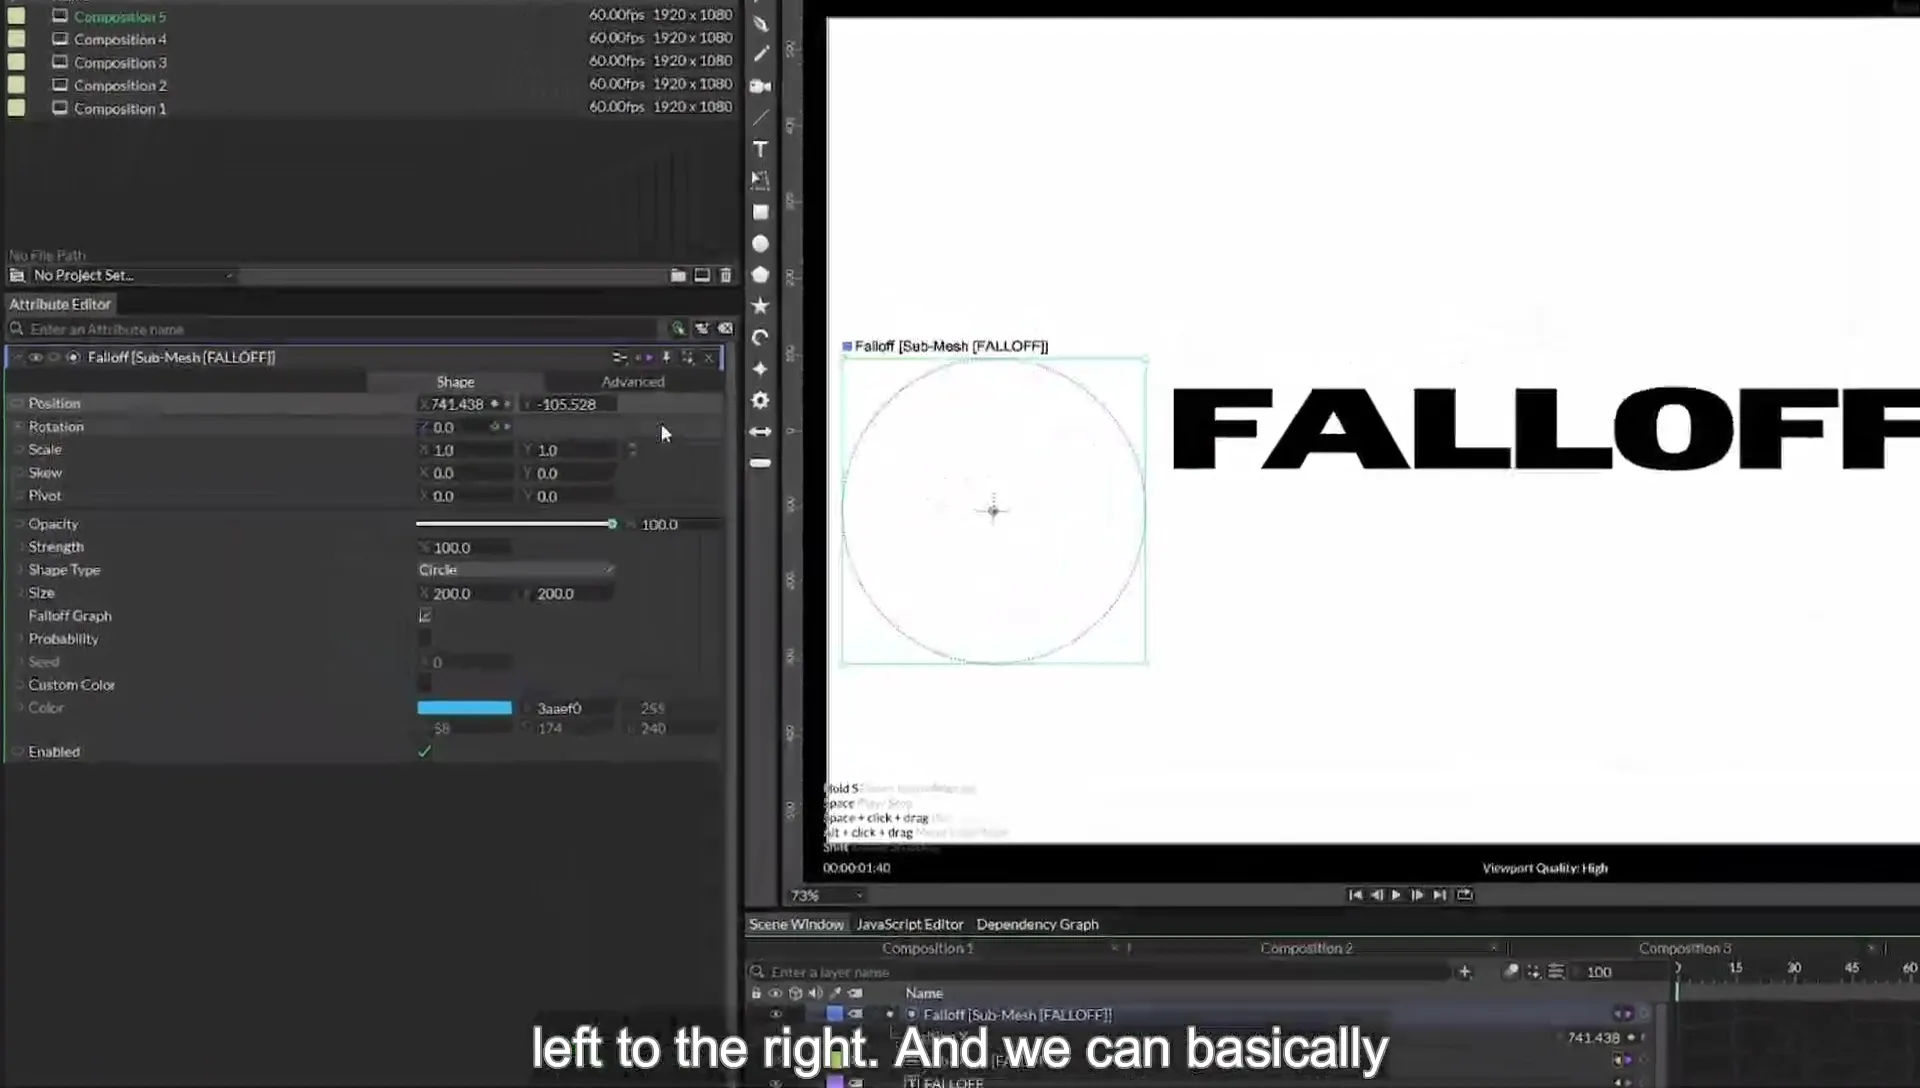
Task: Expand the Position attribute row
Action: [17, 404]
